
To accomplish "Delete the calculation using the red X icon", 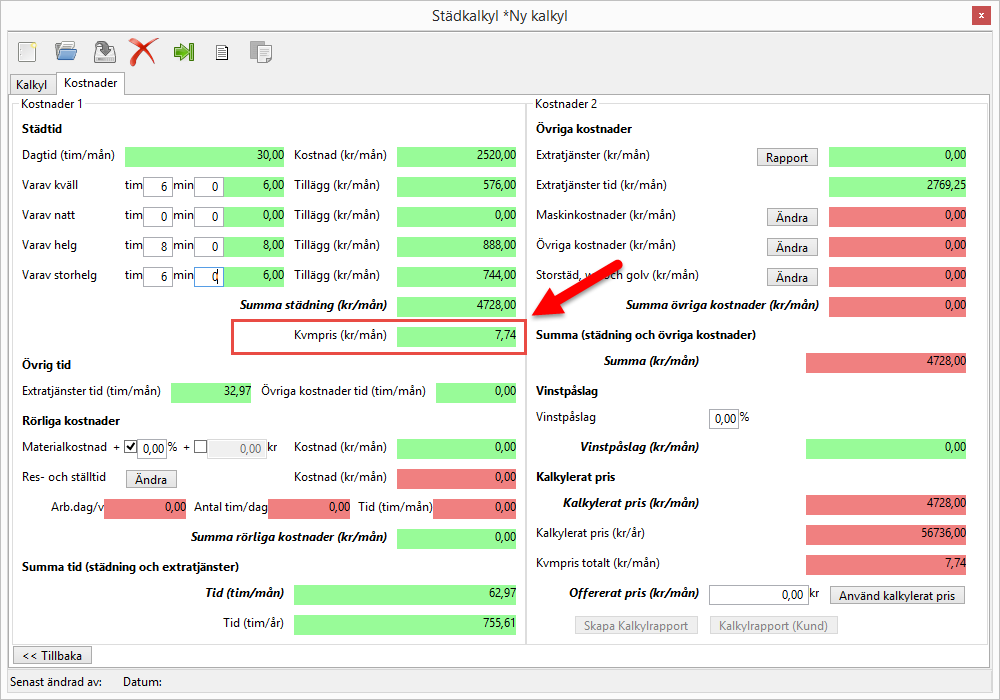I will tap(143, 52).
